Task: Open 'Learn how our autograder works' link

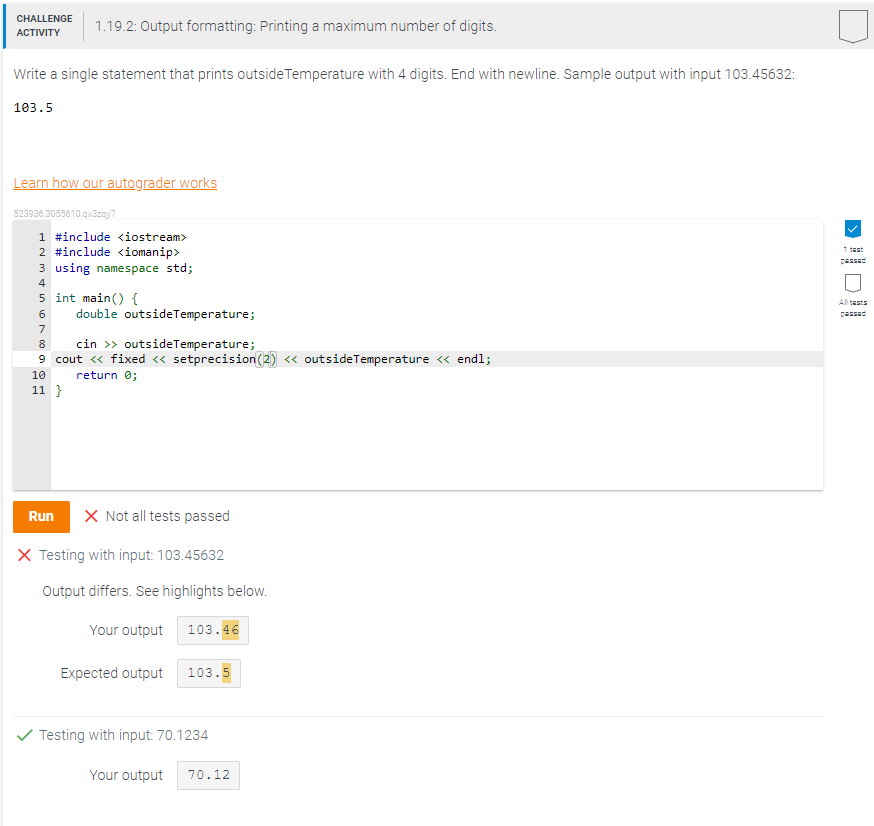Action: [115, 183]
